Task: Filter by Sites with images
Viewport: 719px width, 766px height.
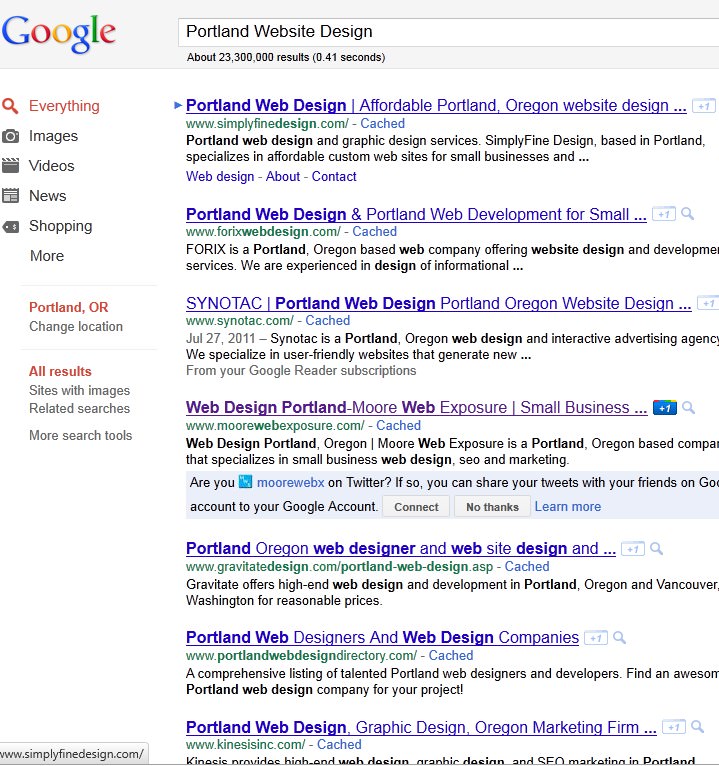Action: (x=79, y=390)
